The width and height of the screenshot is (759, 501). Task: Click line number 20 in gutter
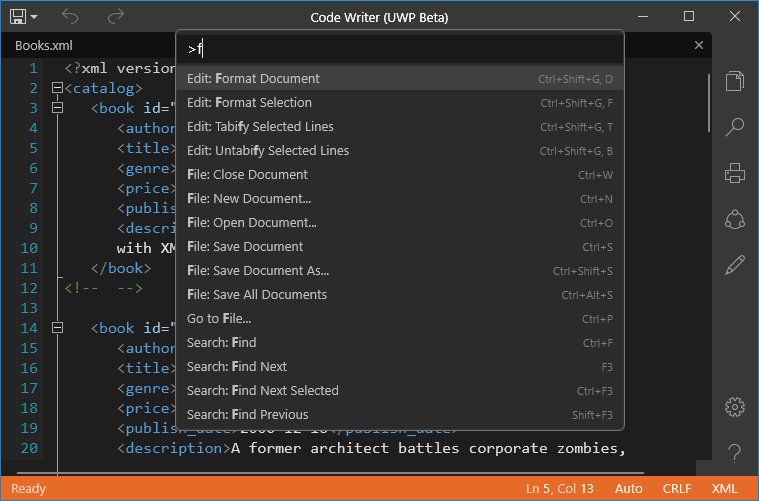pyautogui.click(x=29, y=448)
